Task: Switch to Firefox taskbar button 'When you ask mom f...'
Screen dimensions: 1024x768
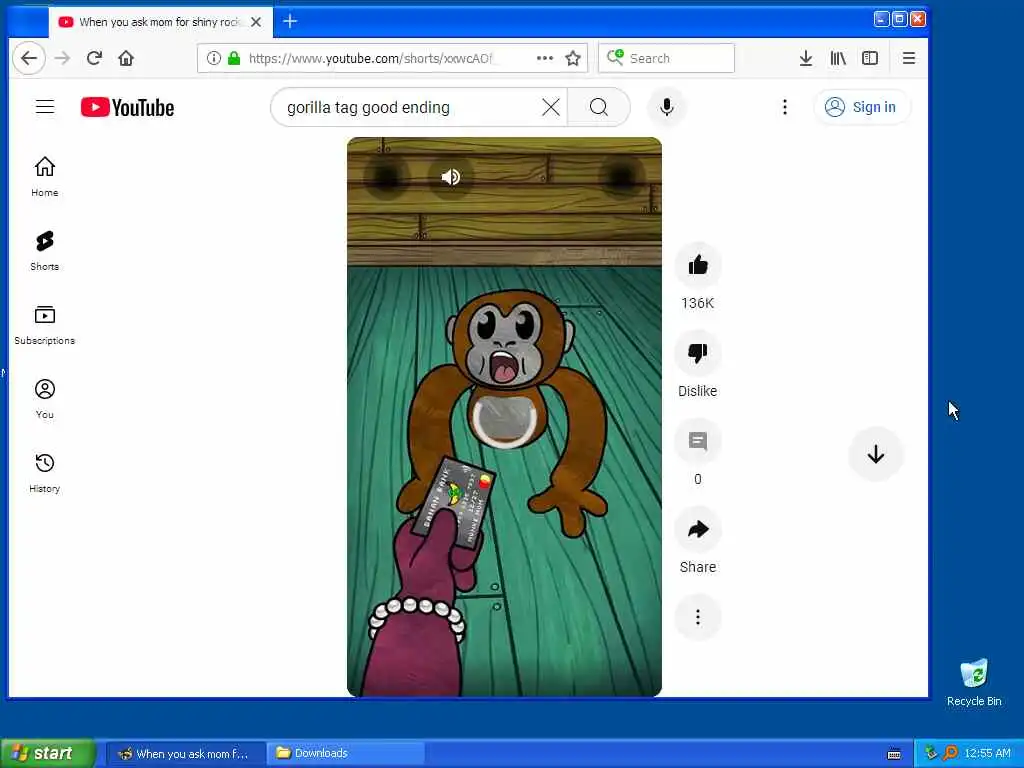Action: coord(185,754)
